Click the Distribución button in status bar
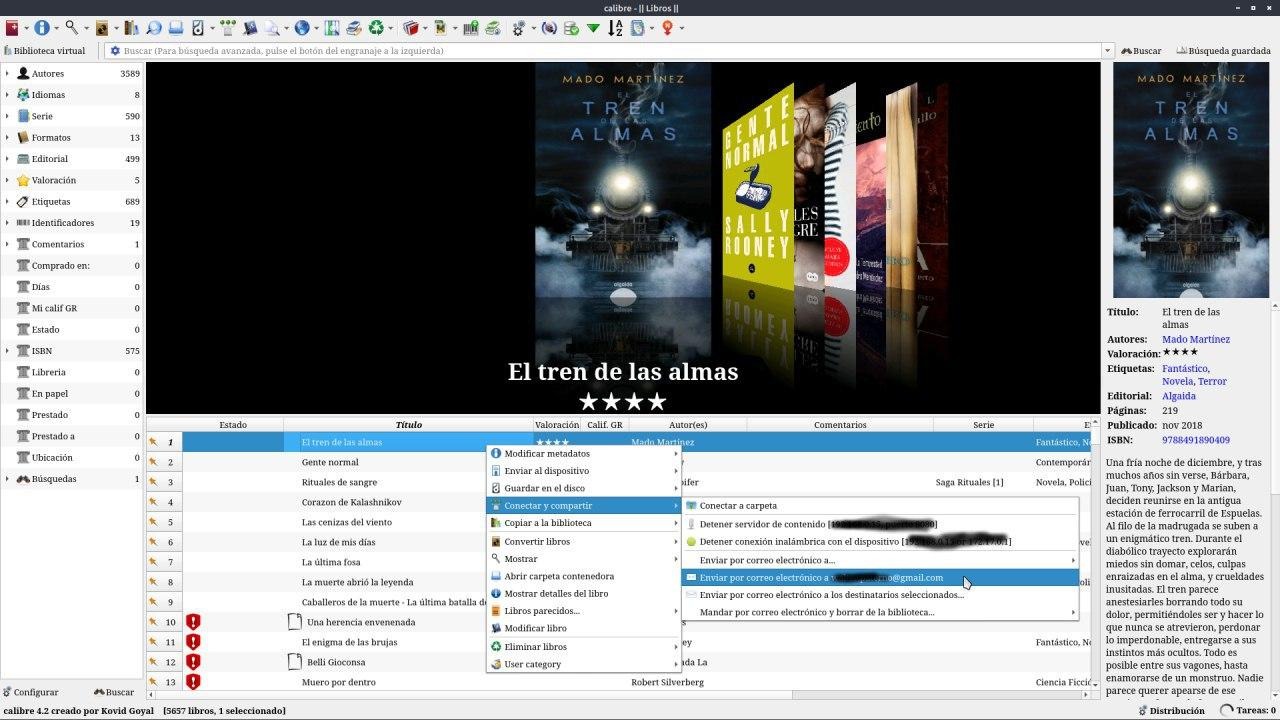The height and width of the screenshot is (720, 1280). (x=1171, y=711)
